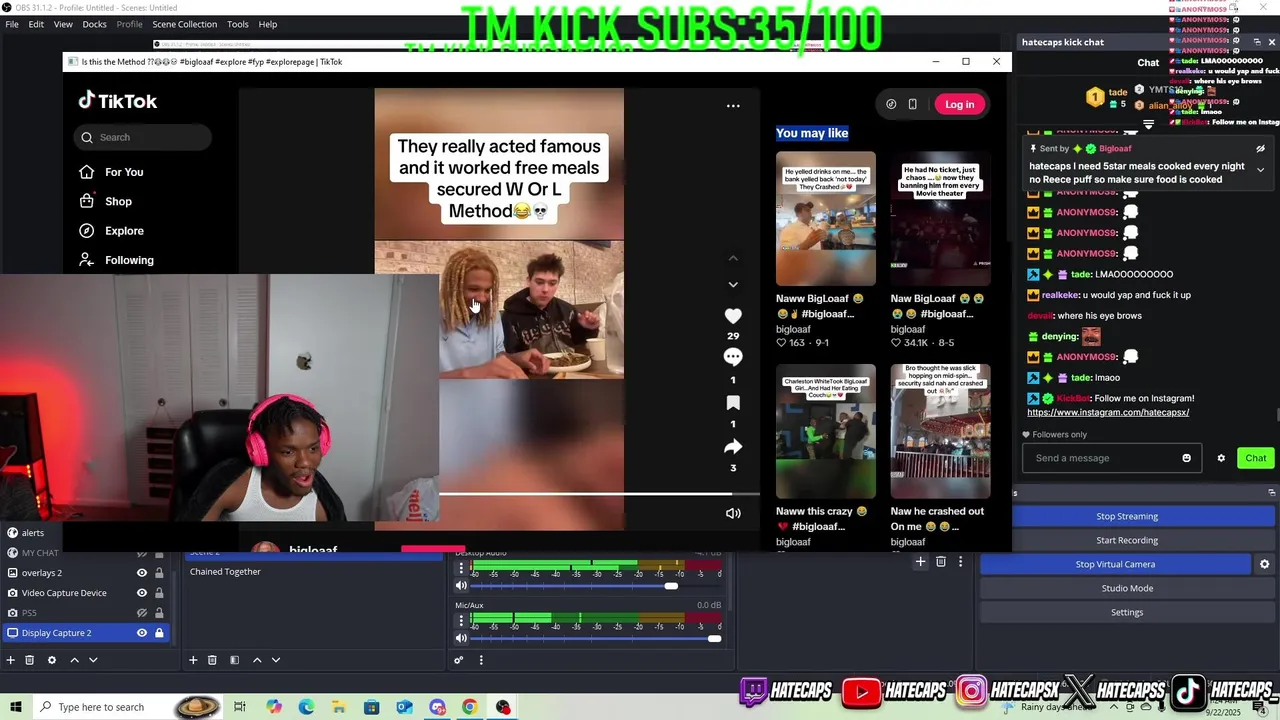This screenshot has width=1280, height=720.
Task: Open the TikTok video comments
Action: click(x=733, y=358)
